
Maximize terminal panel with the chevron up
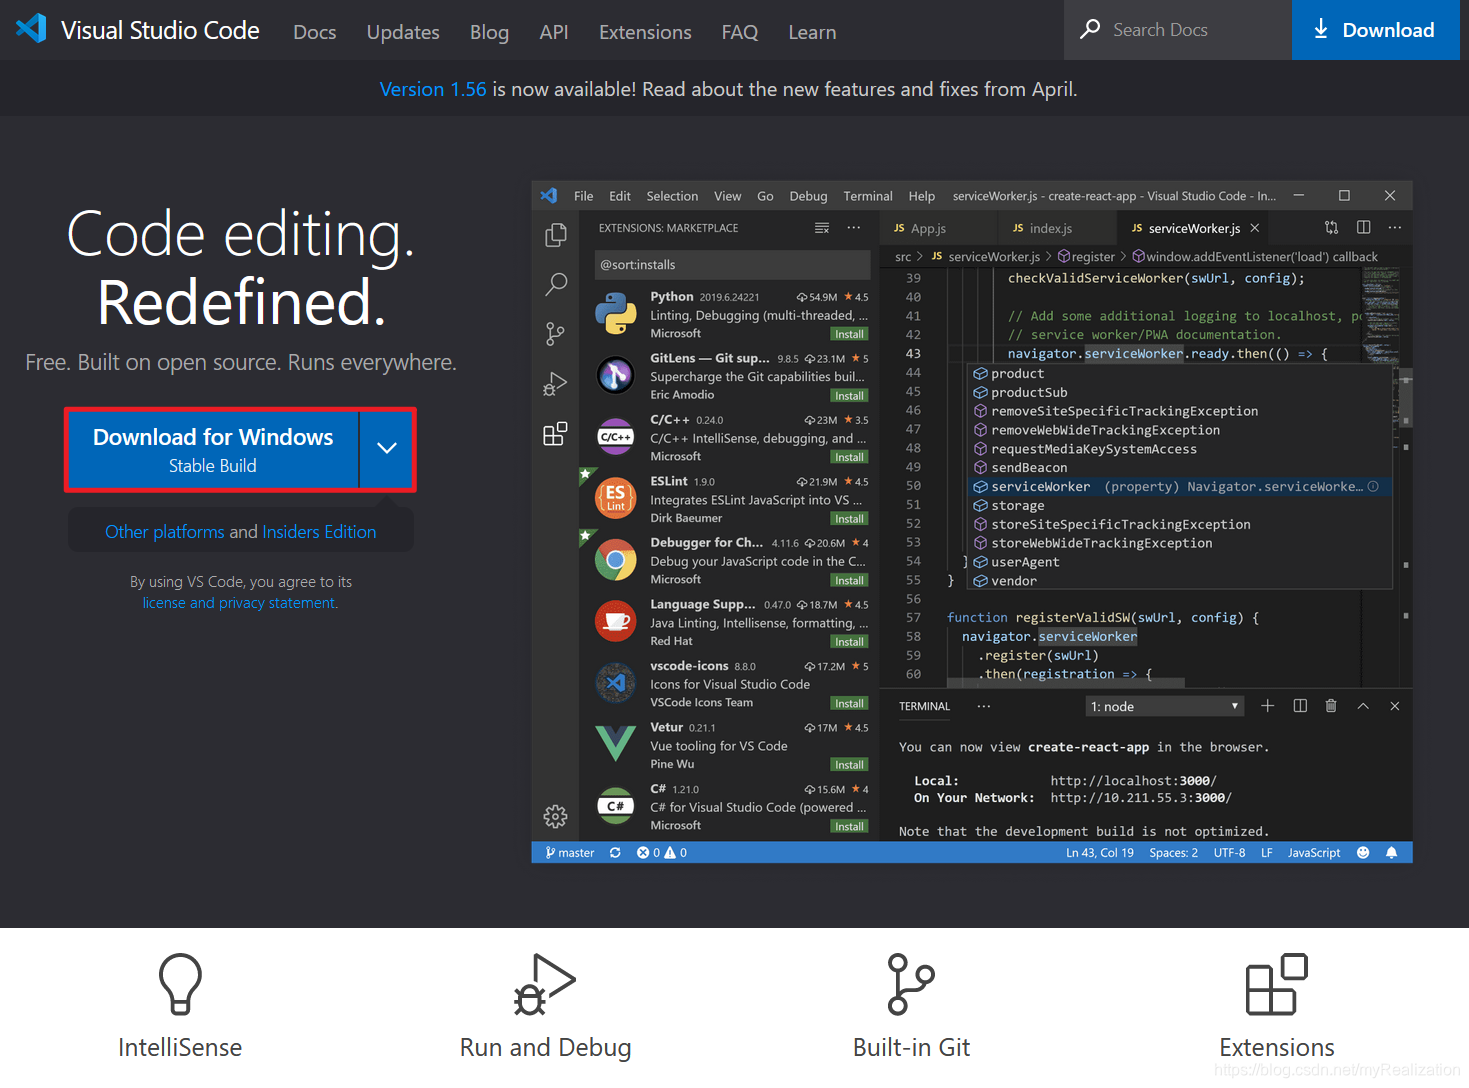coord(1363,706)
